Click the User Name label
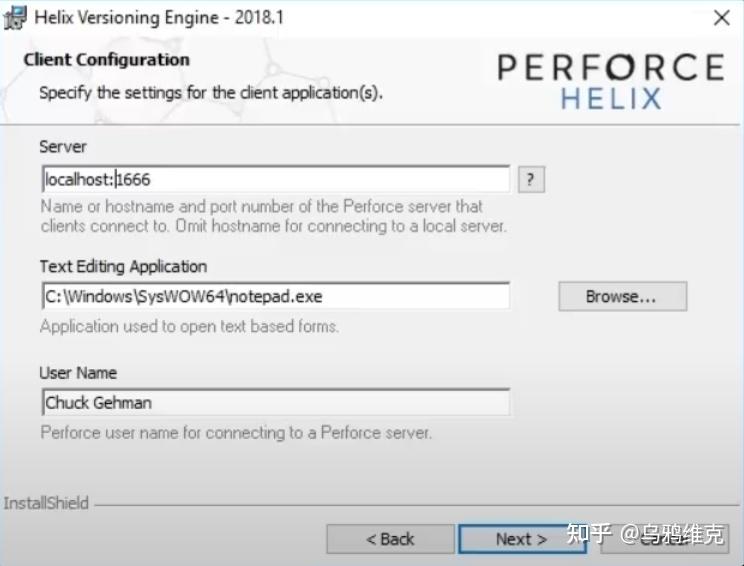 tap(78, 373)
